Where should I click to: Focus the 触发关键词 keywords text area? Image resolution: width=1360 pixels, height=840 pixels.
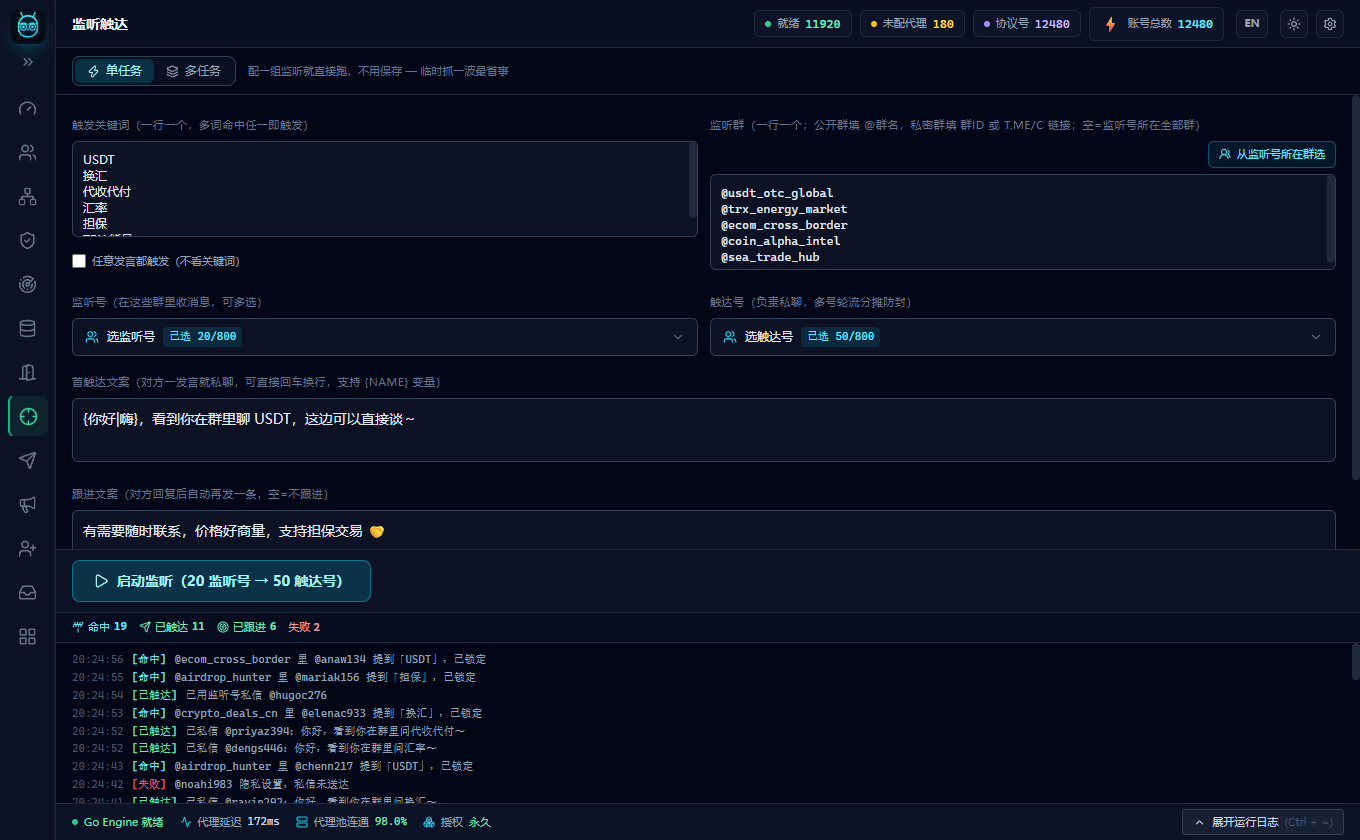click(385, 189)
